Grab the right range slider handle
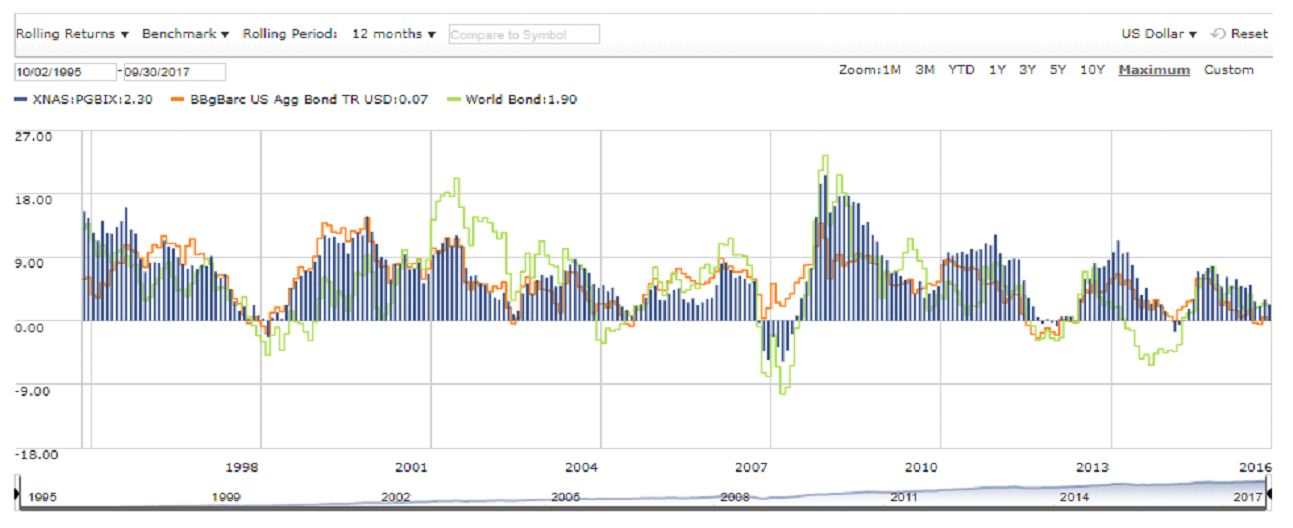This screenshot has height=528, width=1293. 1268,494
